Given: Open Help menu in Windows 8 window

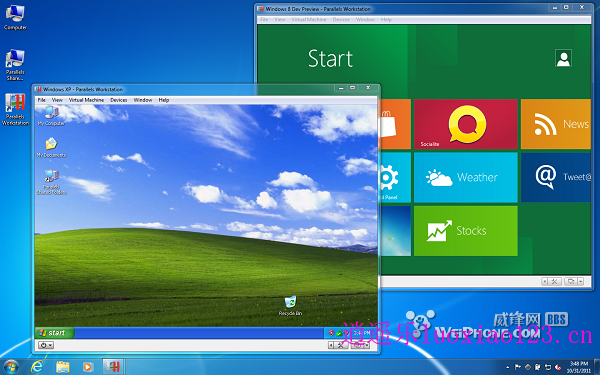Looking at the screenshot, I should point(386,20).
